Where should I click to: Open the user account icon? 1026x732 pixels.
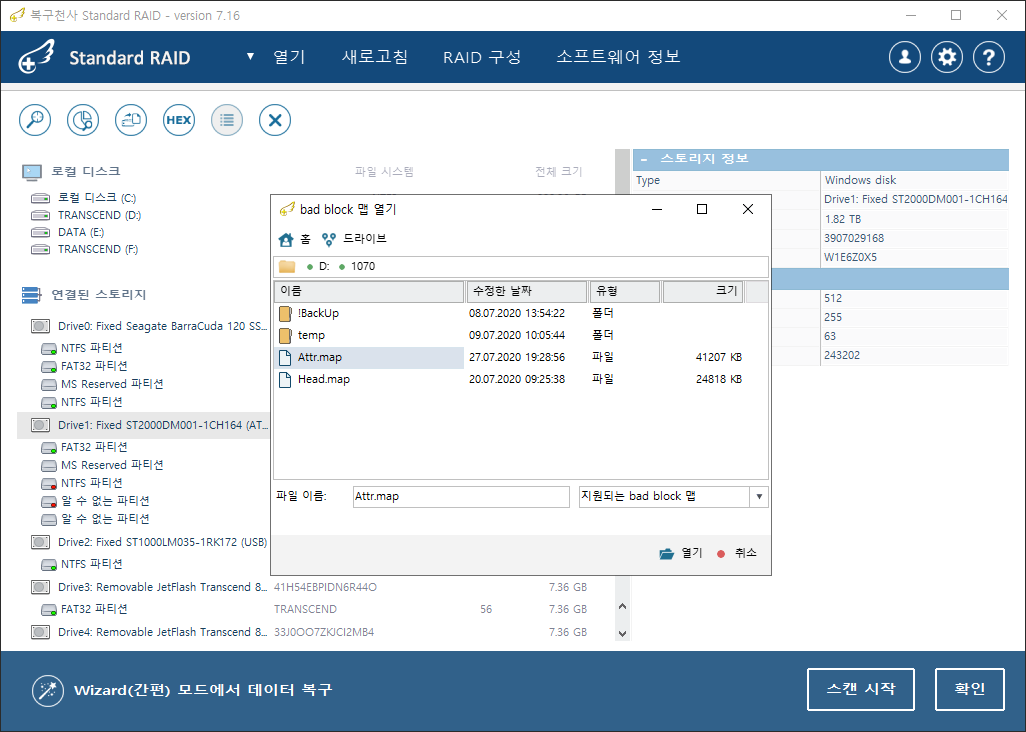coord(905,58)
